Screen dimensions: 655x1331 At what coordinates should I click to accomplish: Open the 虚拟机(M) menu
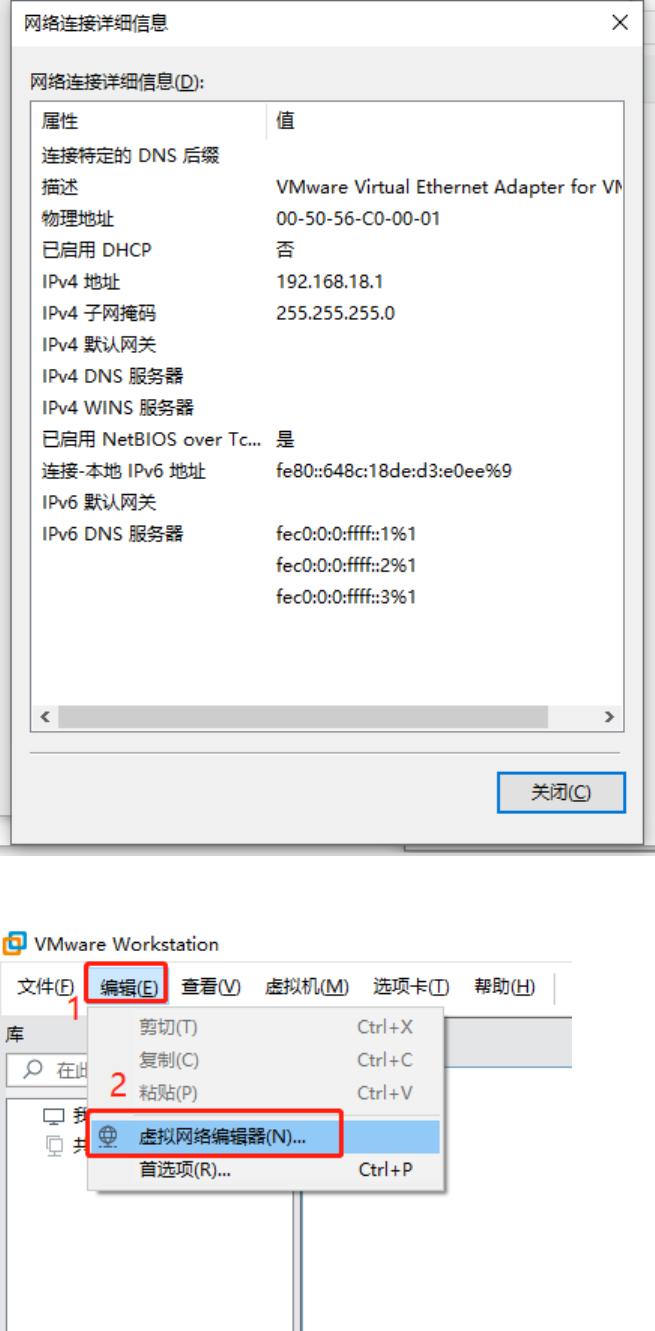pos(307,987)
